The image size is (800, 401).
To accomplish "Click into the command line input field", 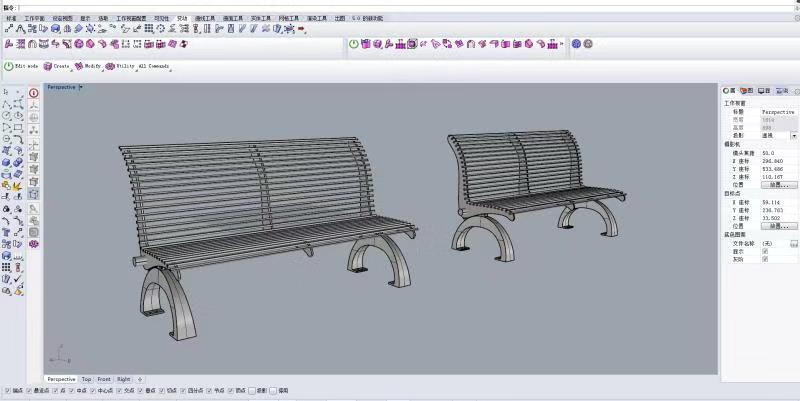I will coord(408,8).
